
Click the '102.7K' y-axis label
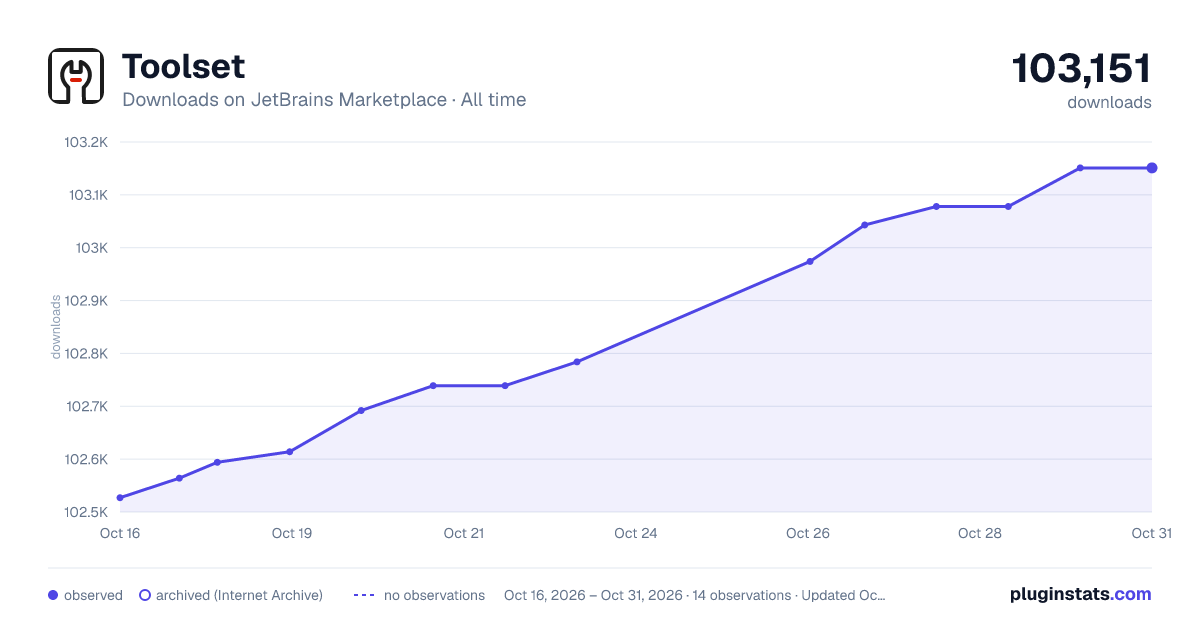[86, 407]
